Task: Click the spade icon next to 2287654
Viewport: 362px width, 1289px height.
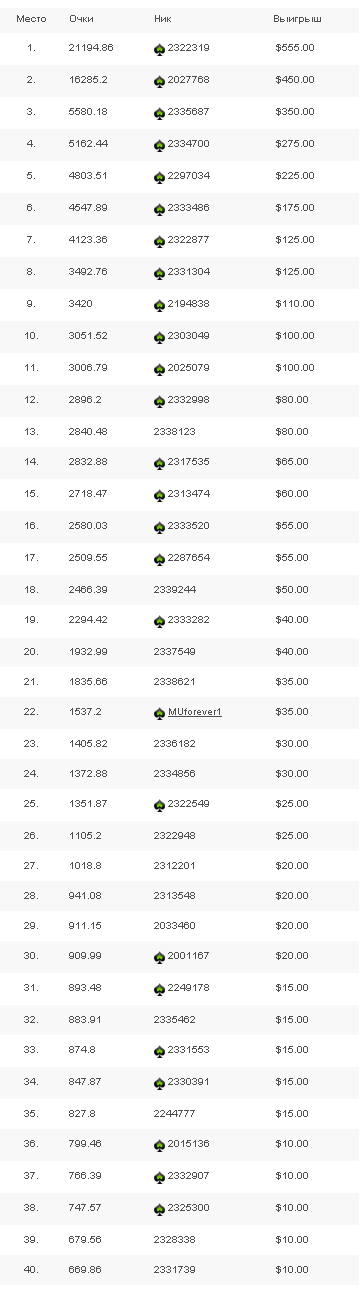Action: 160,558
